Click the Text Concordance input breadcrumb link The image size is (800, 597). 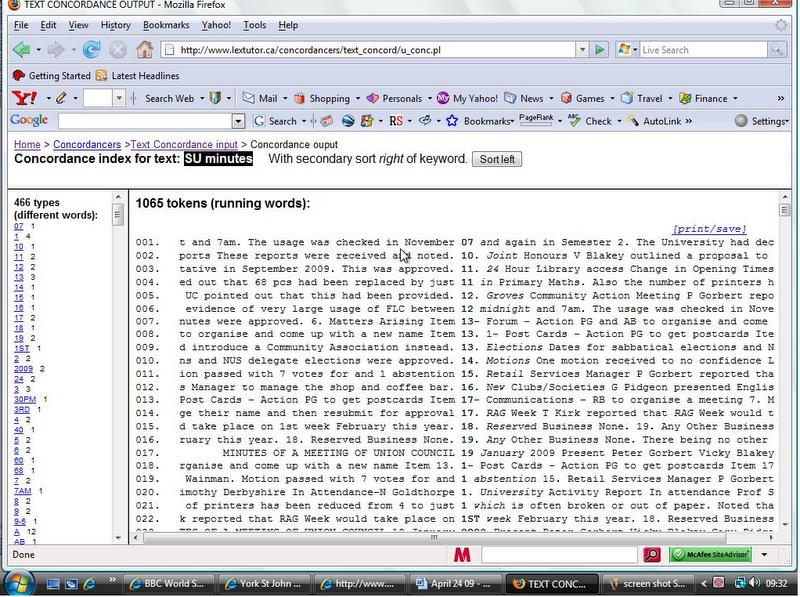[184, 145]
